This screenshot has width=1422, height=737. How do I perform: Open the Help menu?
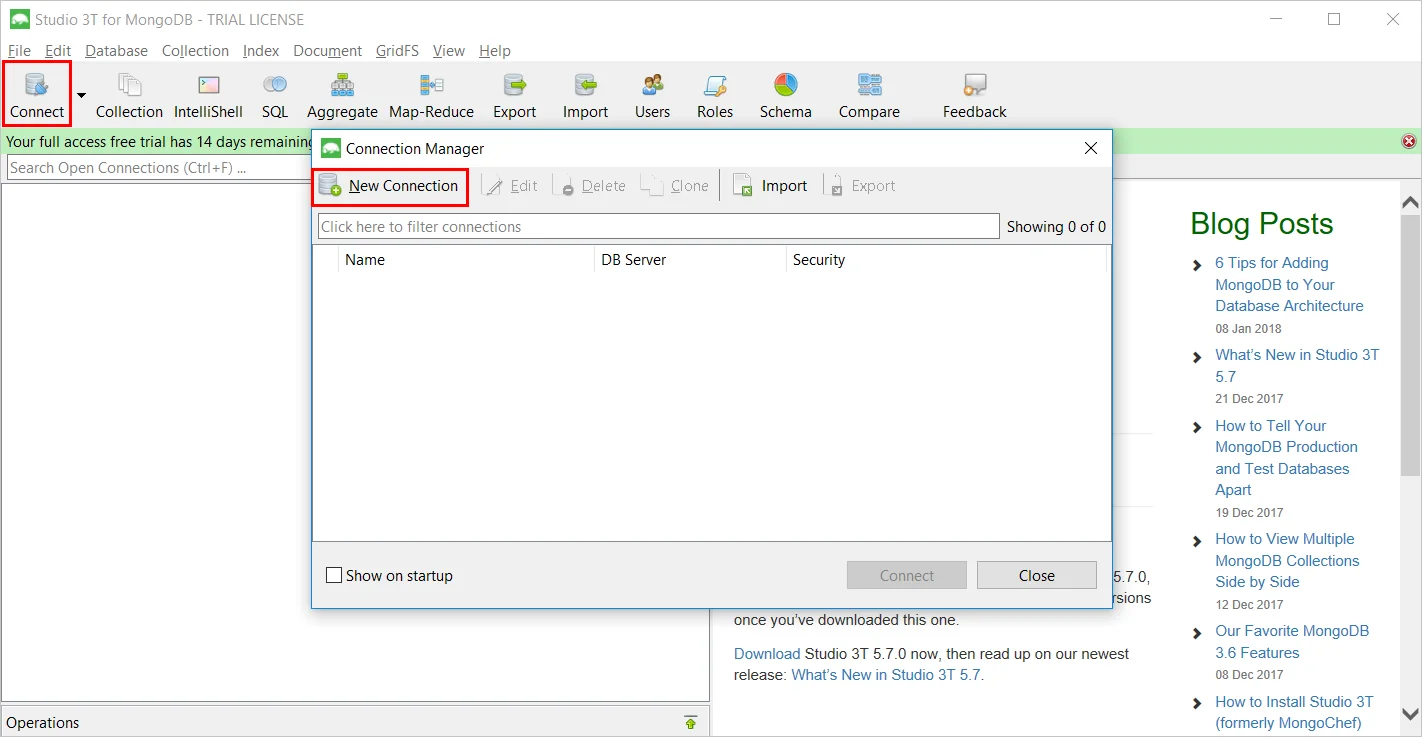coord(494,51)
